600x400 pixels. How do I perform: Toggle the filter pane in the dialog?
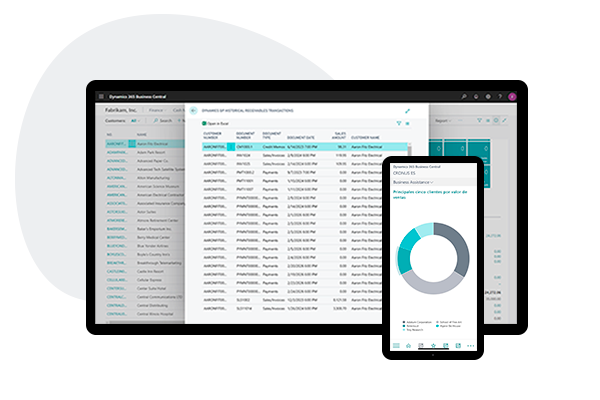[399, 123]
